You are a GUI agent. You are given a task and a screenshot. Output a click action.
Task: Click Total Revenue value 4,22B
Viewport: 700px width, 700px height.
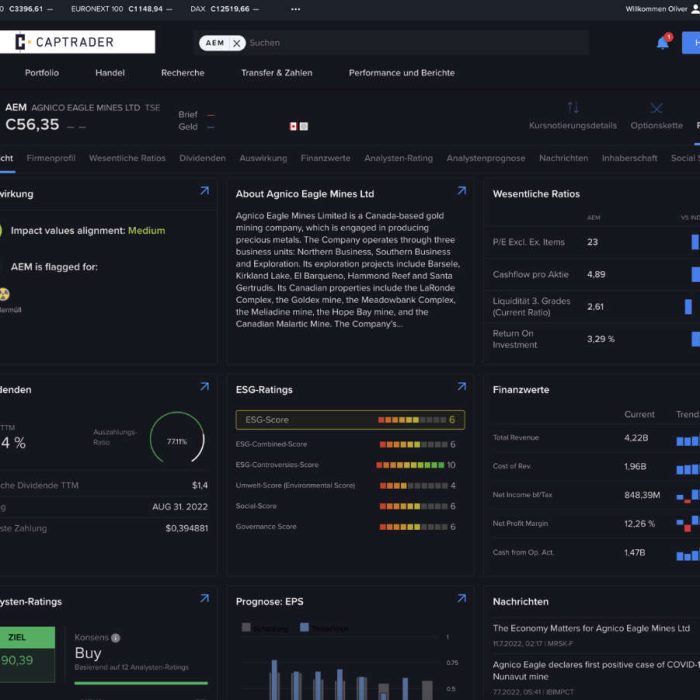pyautogui.click(x=636, y=438)
